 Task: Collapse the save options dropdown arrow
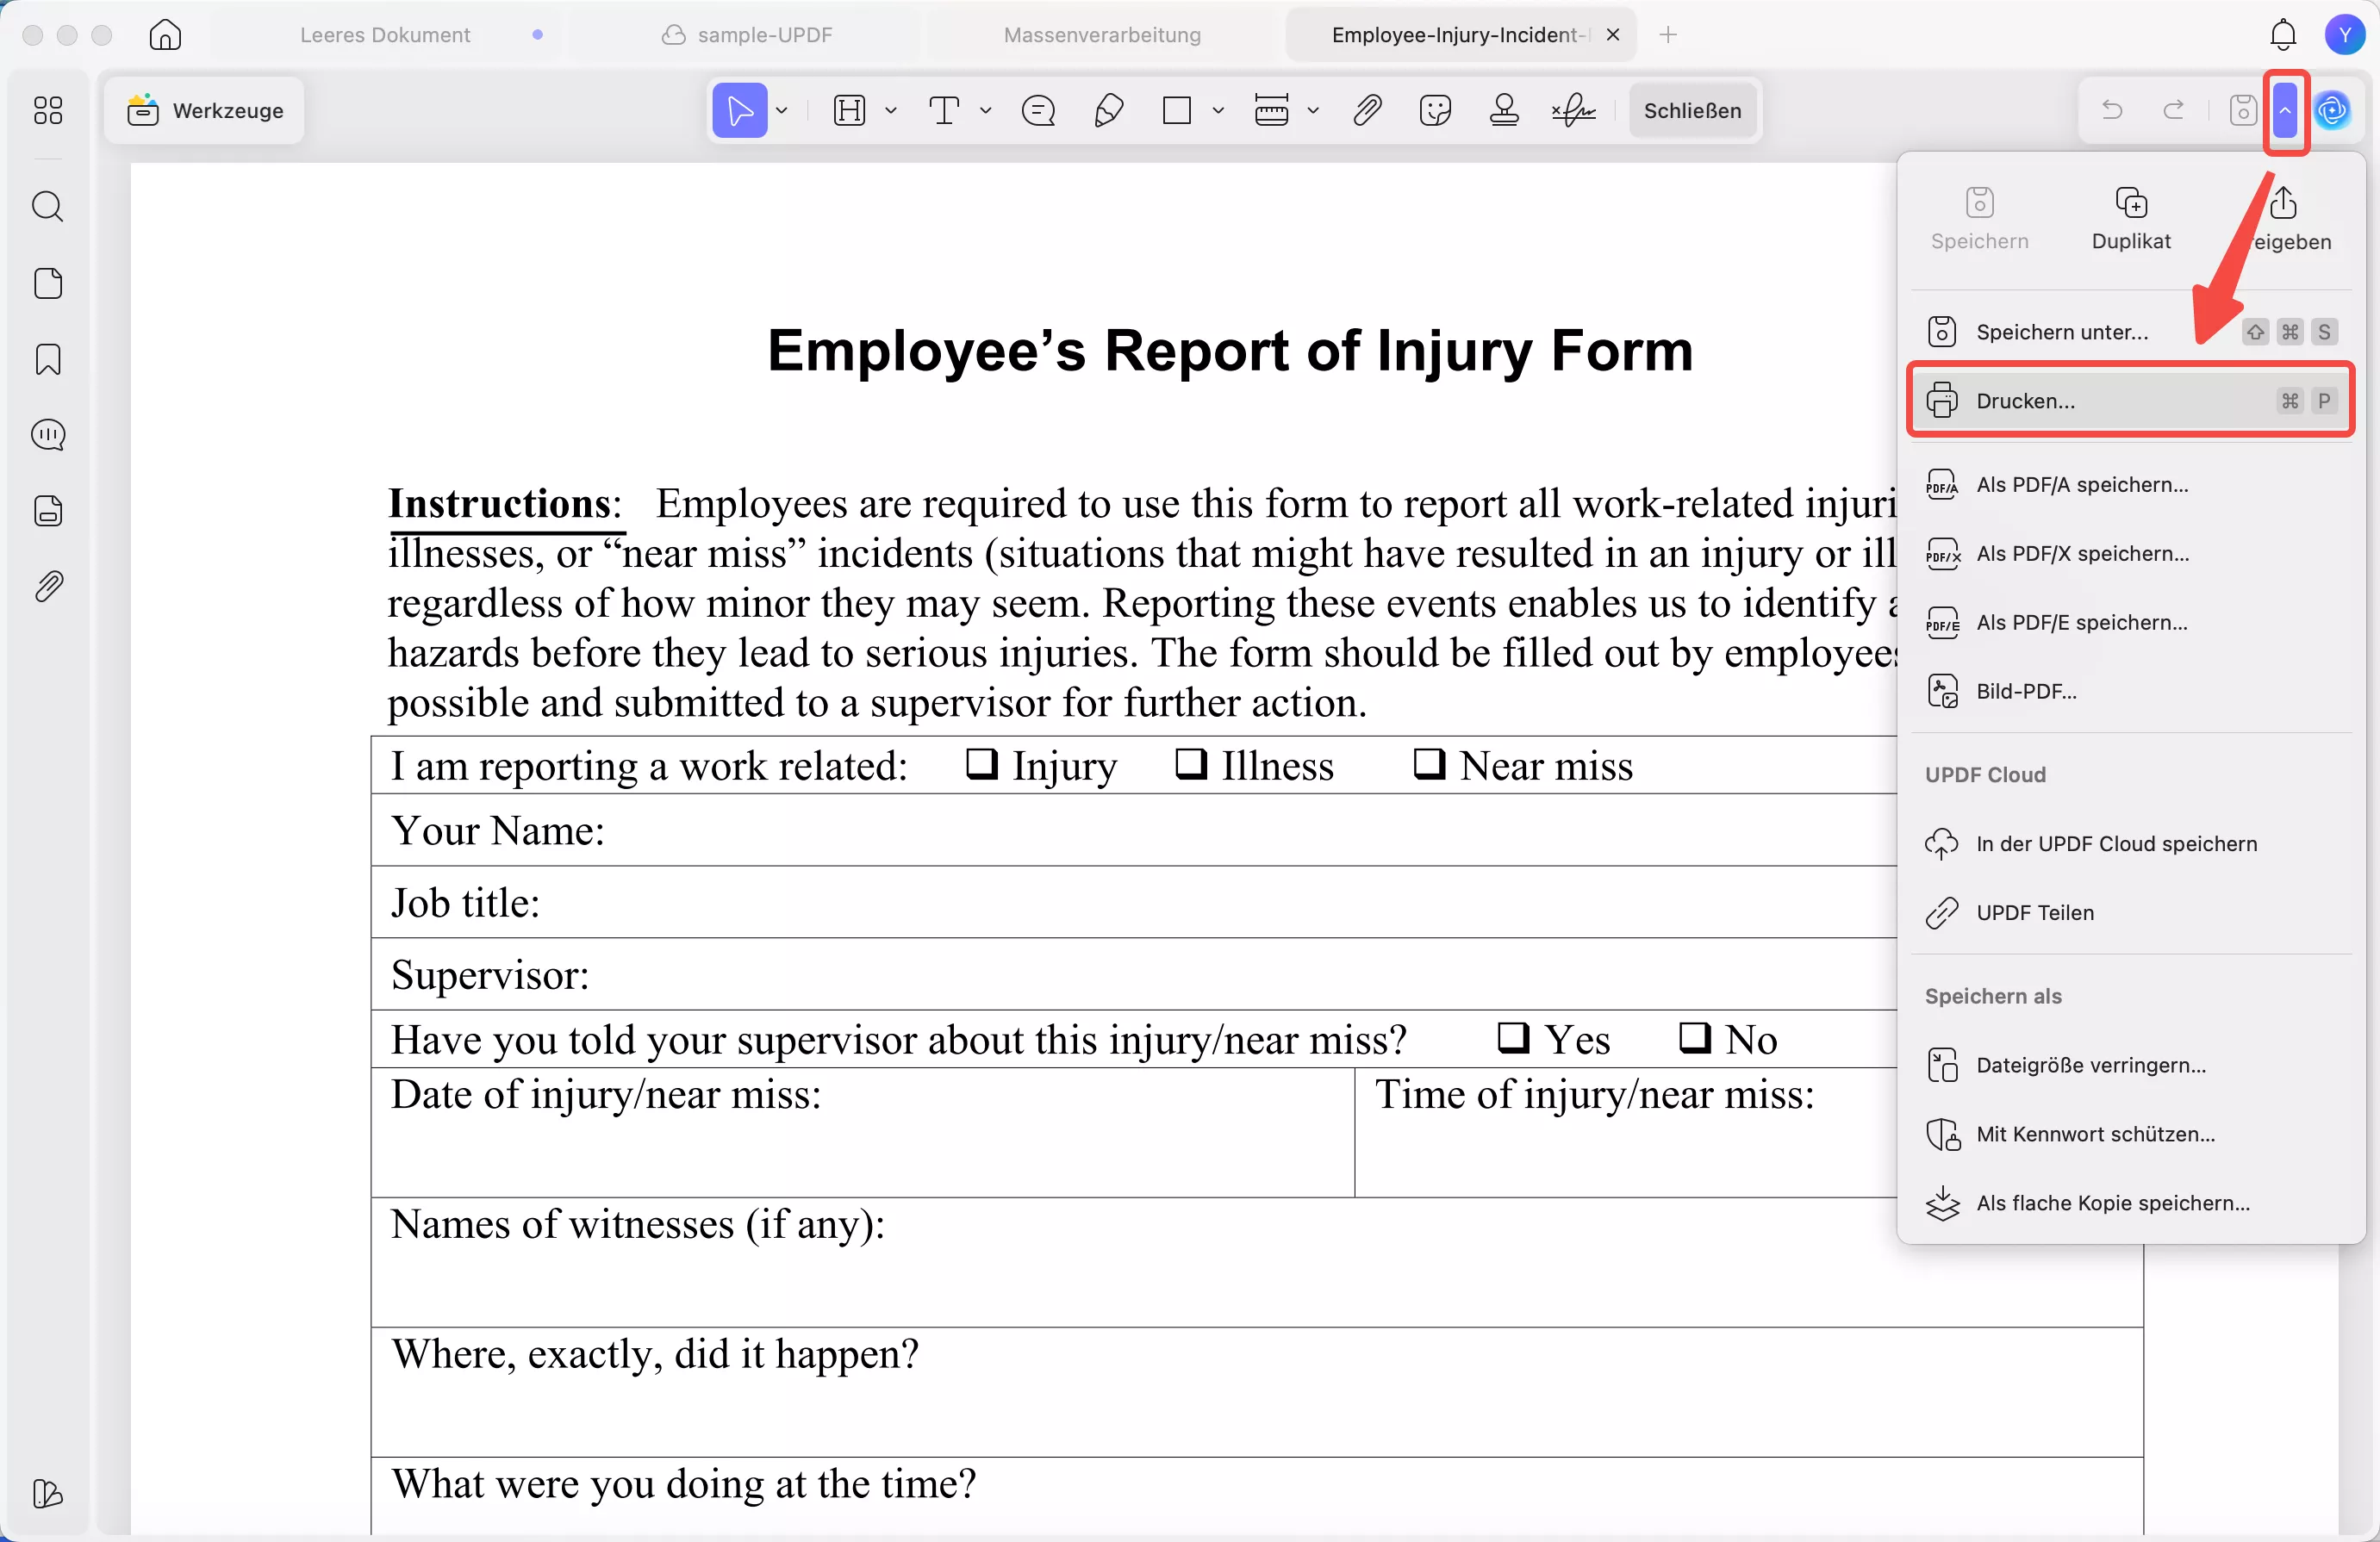pos(2285,110)
